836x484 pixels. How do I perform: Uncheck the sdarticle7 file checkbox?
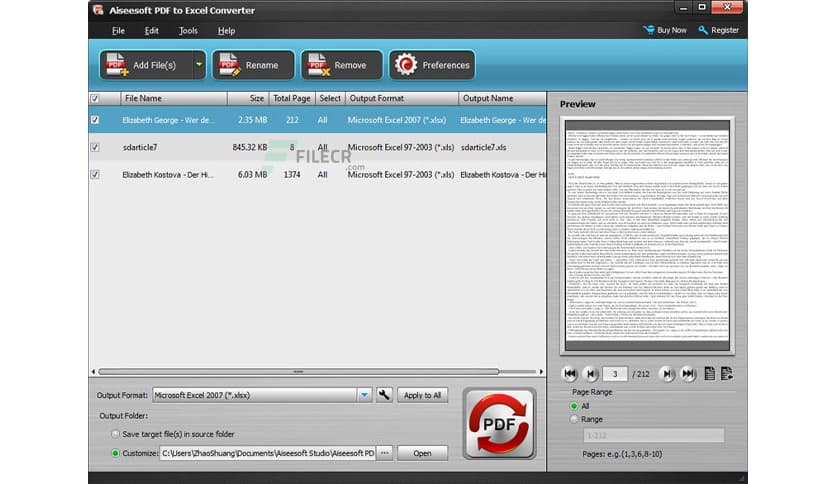coord(95,147)
